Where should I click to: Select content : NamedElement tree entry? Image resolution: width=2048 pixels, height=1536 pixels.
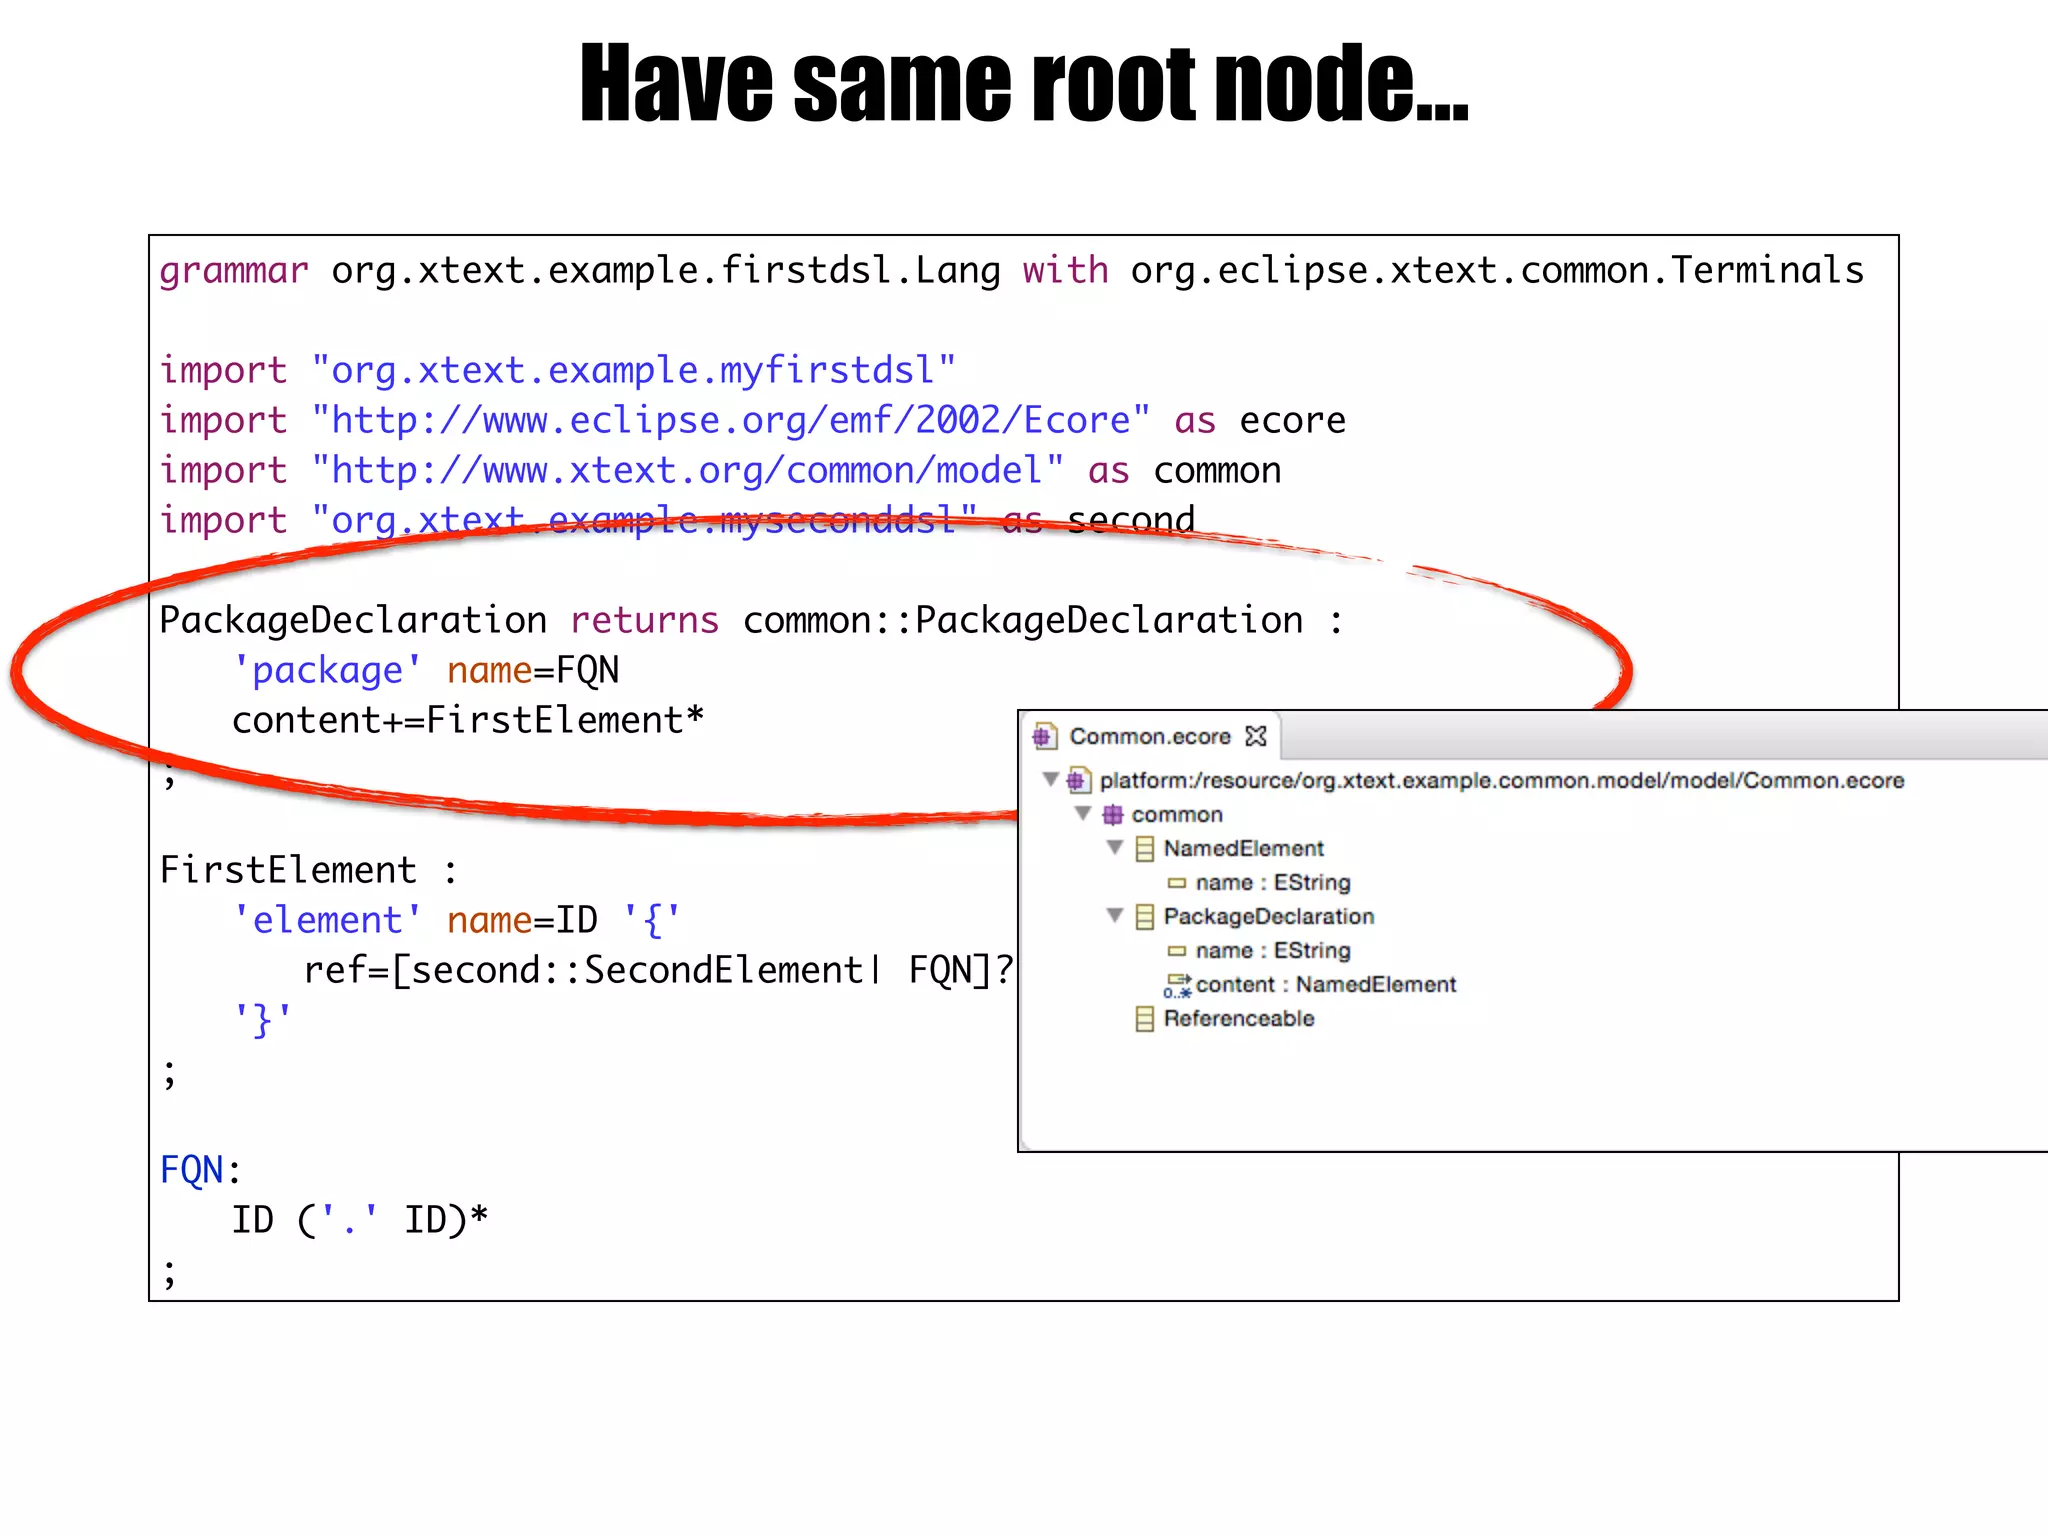tap(1325, 985)
